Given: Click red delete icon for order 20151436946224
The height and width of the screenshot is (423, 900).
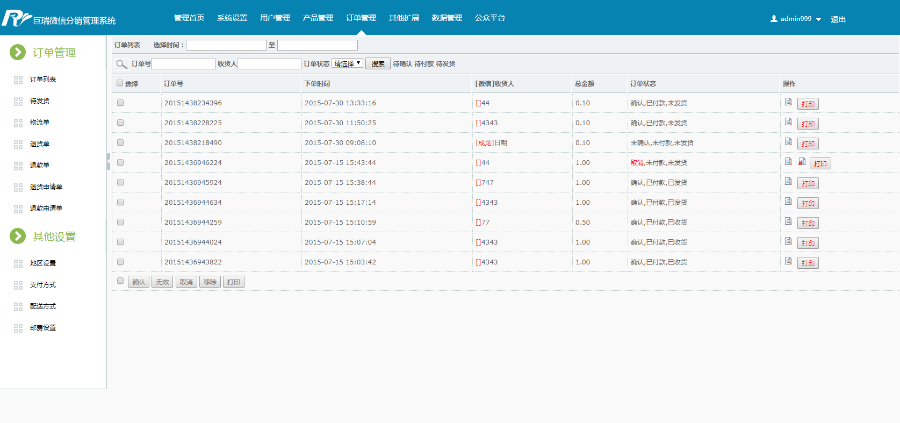Looking at the screenshot, I should point(802,161).
